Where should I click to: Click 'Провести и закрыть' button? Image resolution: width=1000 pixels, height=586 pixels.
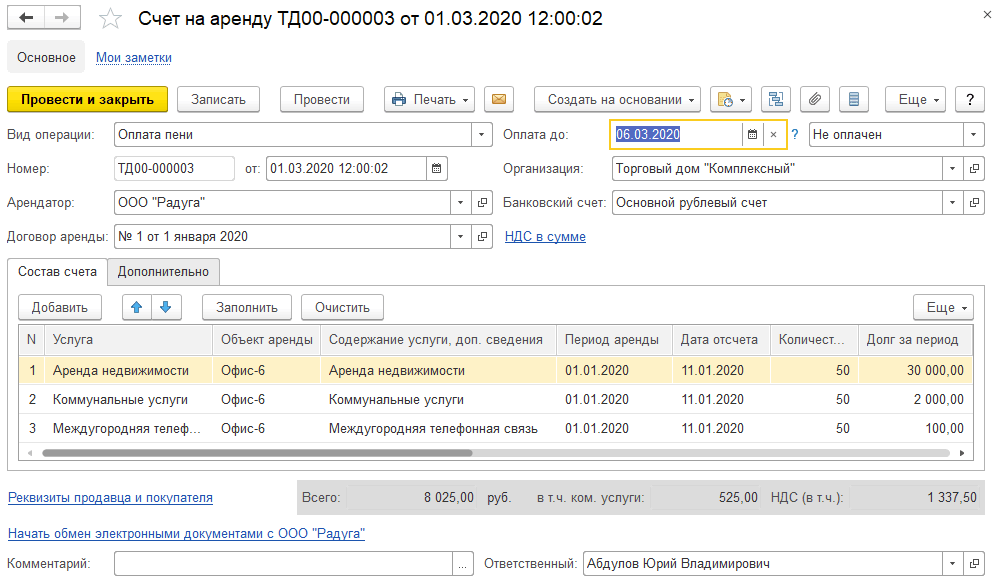(87, 99)
